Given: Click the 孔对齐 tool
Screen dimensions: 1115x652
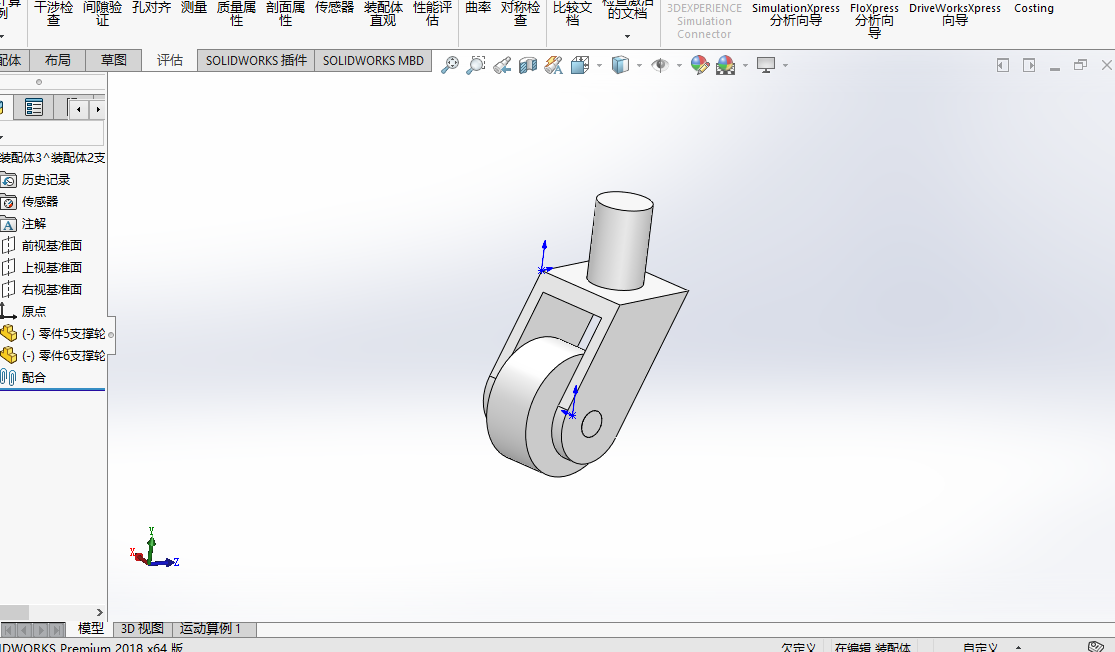Looking at the screenshot, I should click(x=151, y=8).
